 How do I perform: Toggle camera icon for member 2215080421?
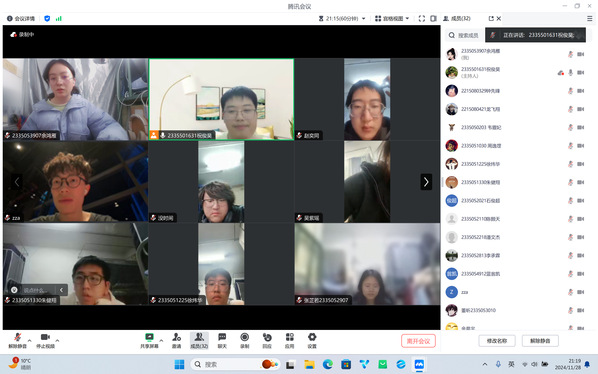580,109
